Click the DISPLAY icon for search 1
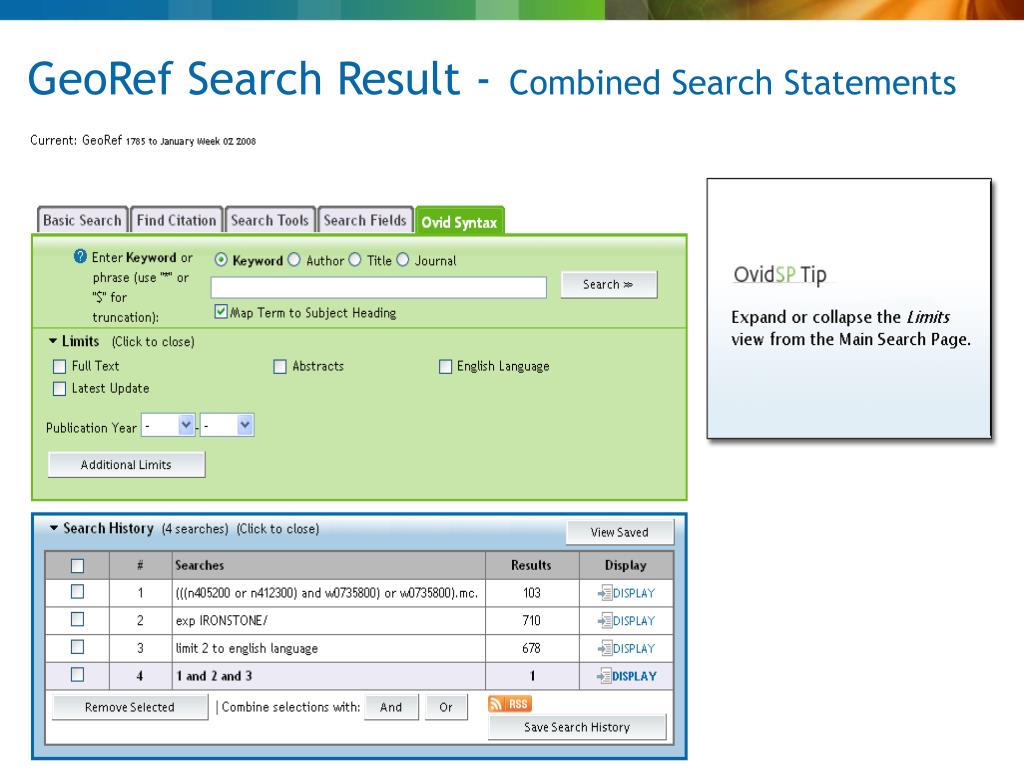This screenshot has height=768, width=1024. pyautogui.click(x=605, y=593)
